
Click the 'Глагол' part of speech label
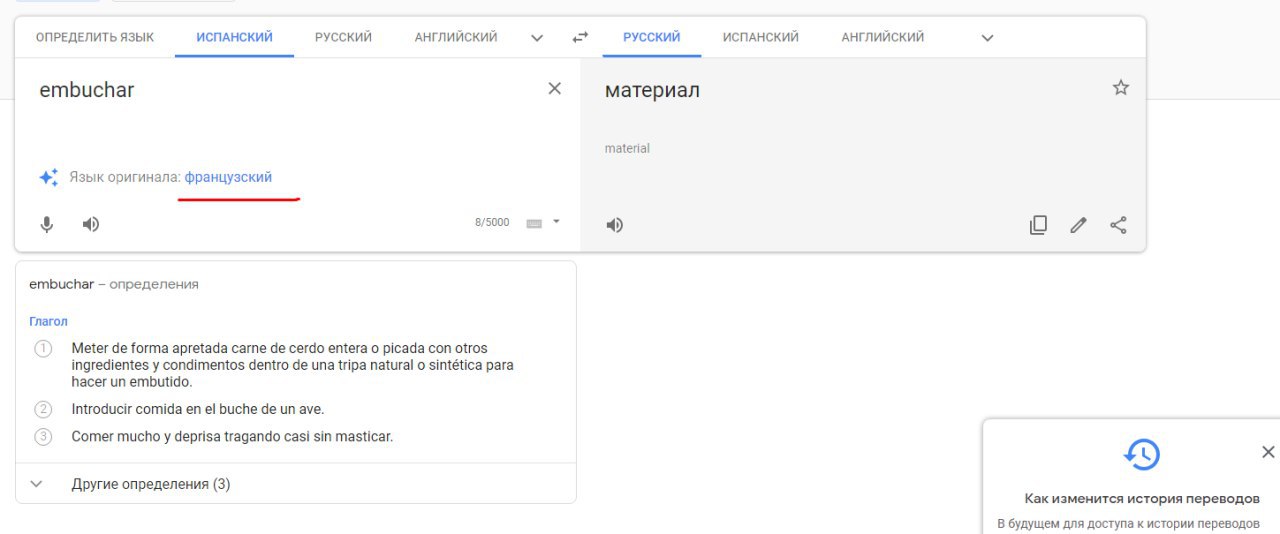[x=48, y=321]
